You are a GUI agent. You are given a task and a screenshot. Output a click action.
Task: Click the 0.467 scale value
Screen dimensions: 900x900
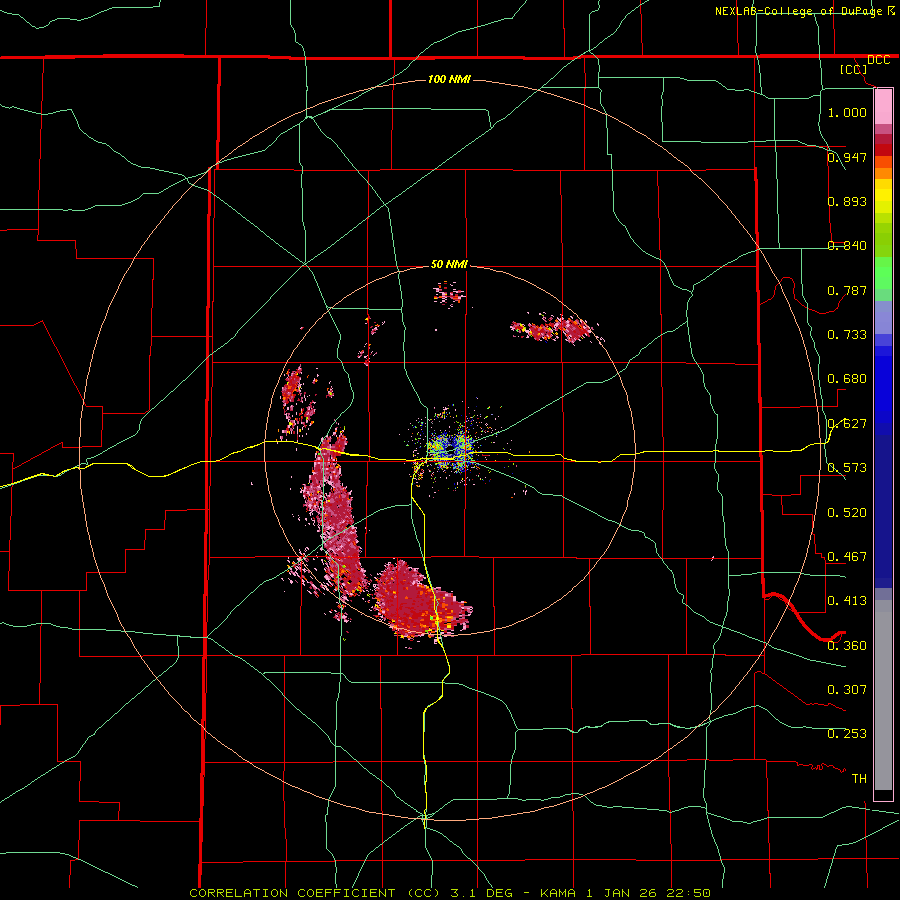(x=847, y=556)
